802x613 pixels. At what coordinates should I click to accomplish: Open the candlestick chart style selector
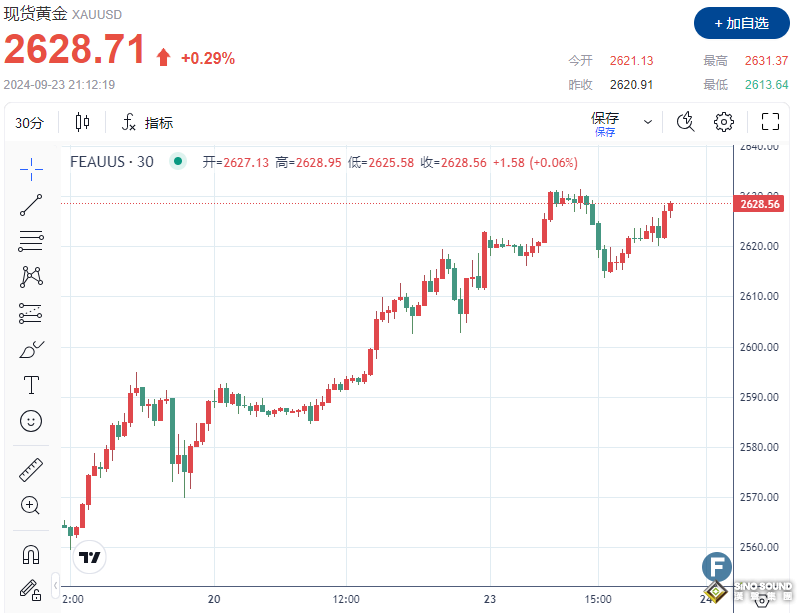tap(82, 121)
